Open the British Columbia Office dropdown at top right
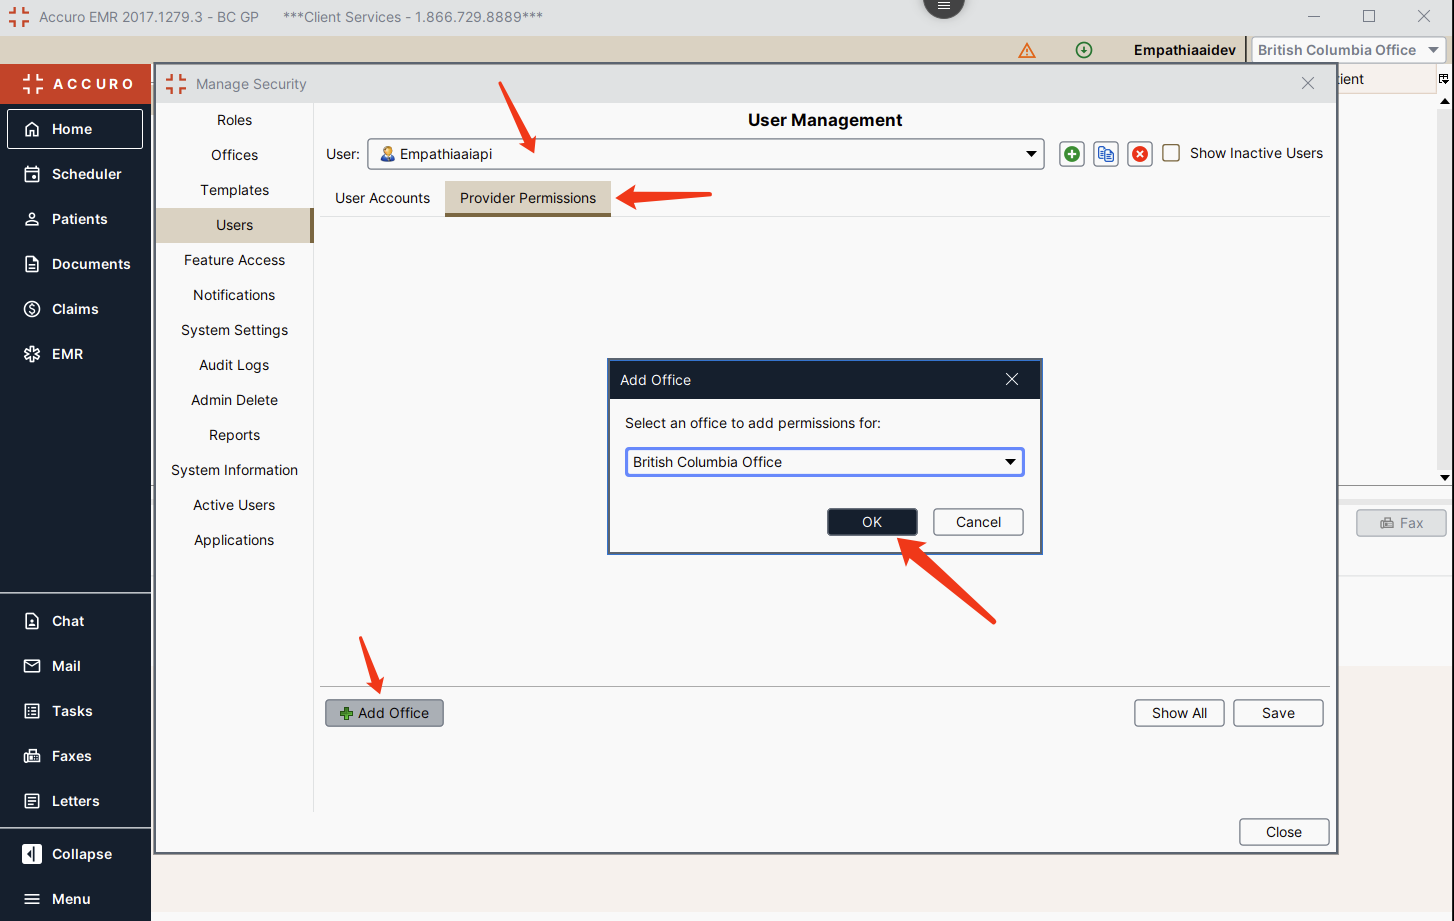Viewport: 1454px width, 921px height. point(1349,50)
